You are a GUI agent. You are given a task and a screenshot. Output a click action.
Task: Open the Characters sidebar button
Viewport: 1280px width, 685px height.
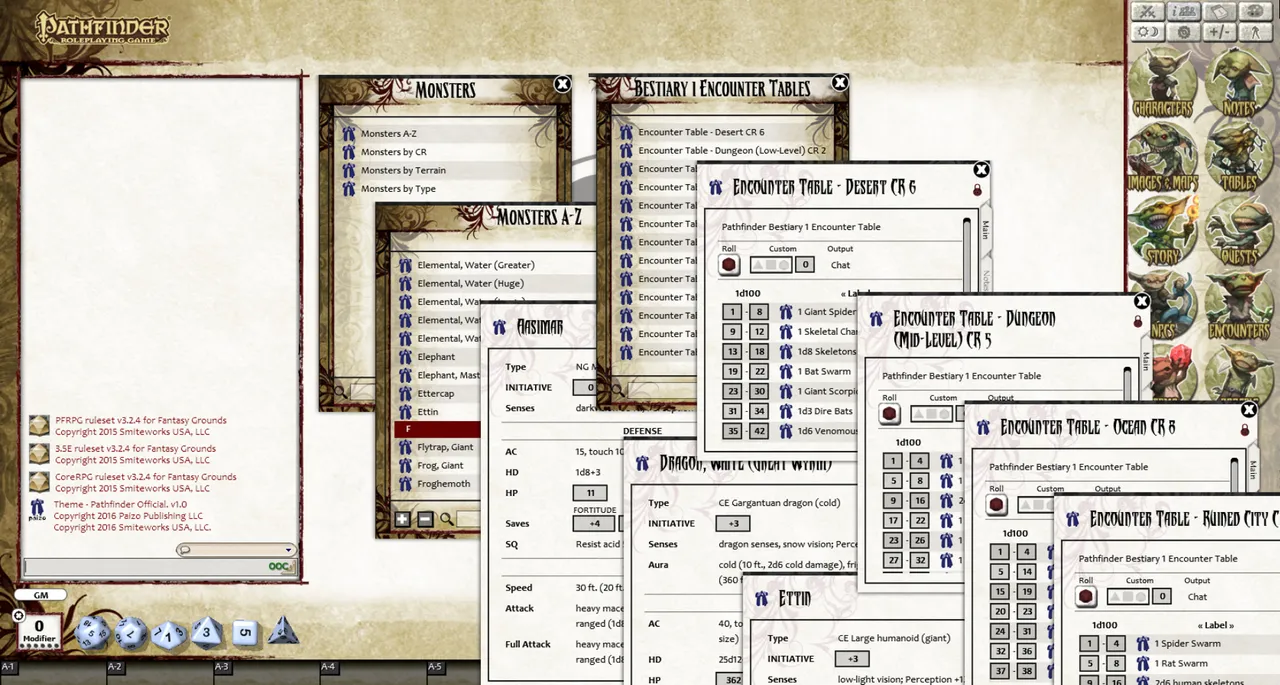pos(1162,84)
